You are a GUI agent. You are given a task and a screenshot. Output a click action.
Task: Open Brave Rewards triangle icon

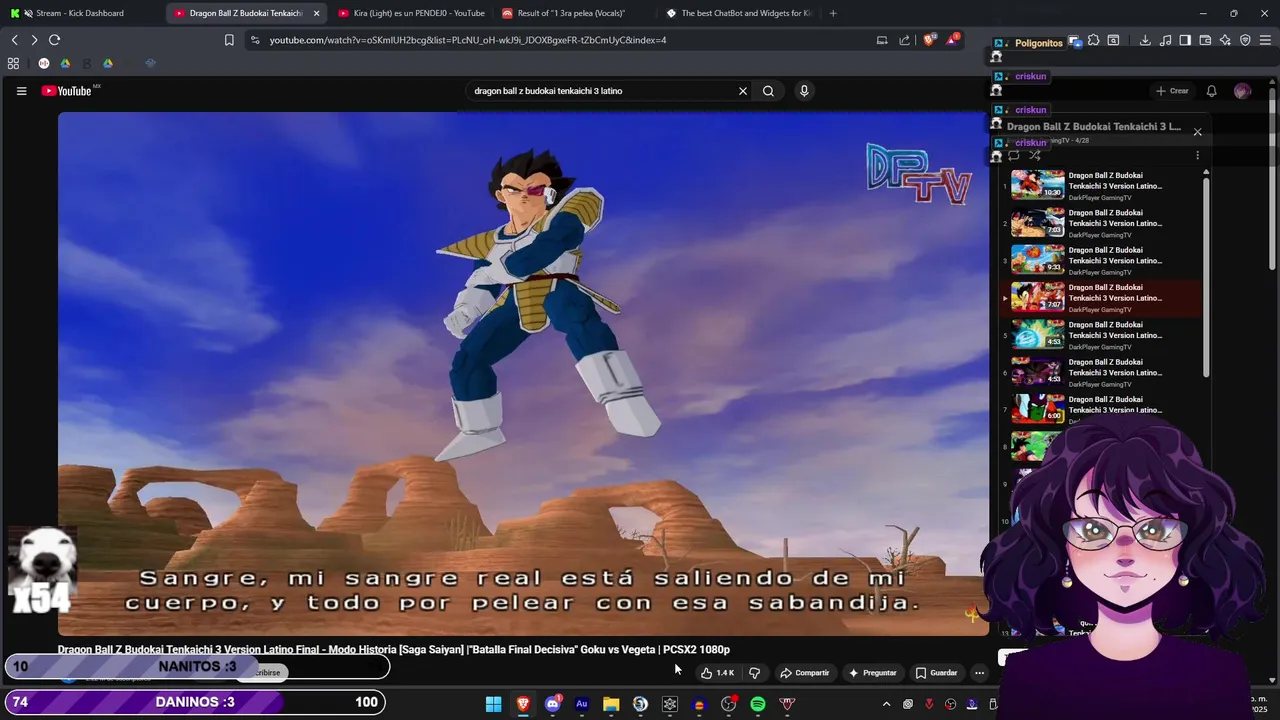pos(952,40)
